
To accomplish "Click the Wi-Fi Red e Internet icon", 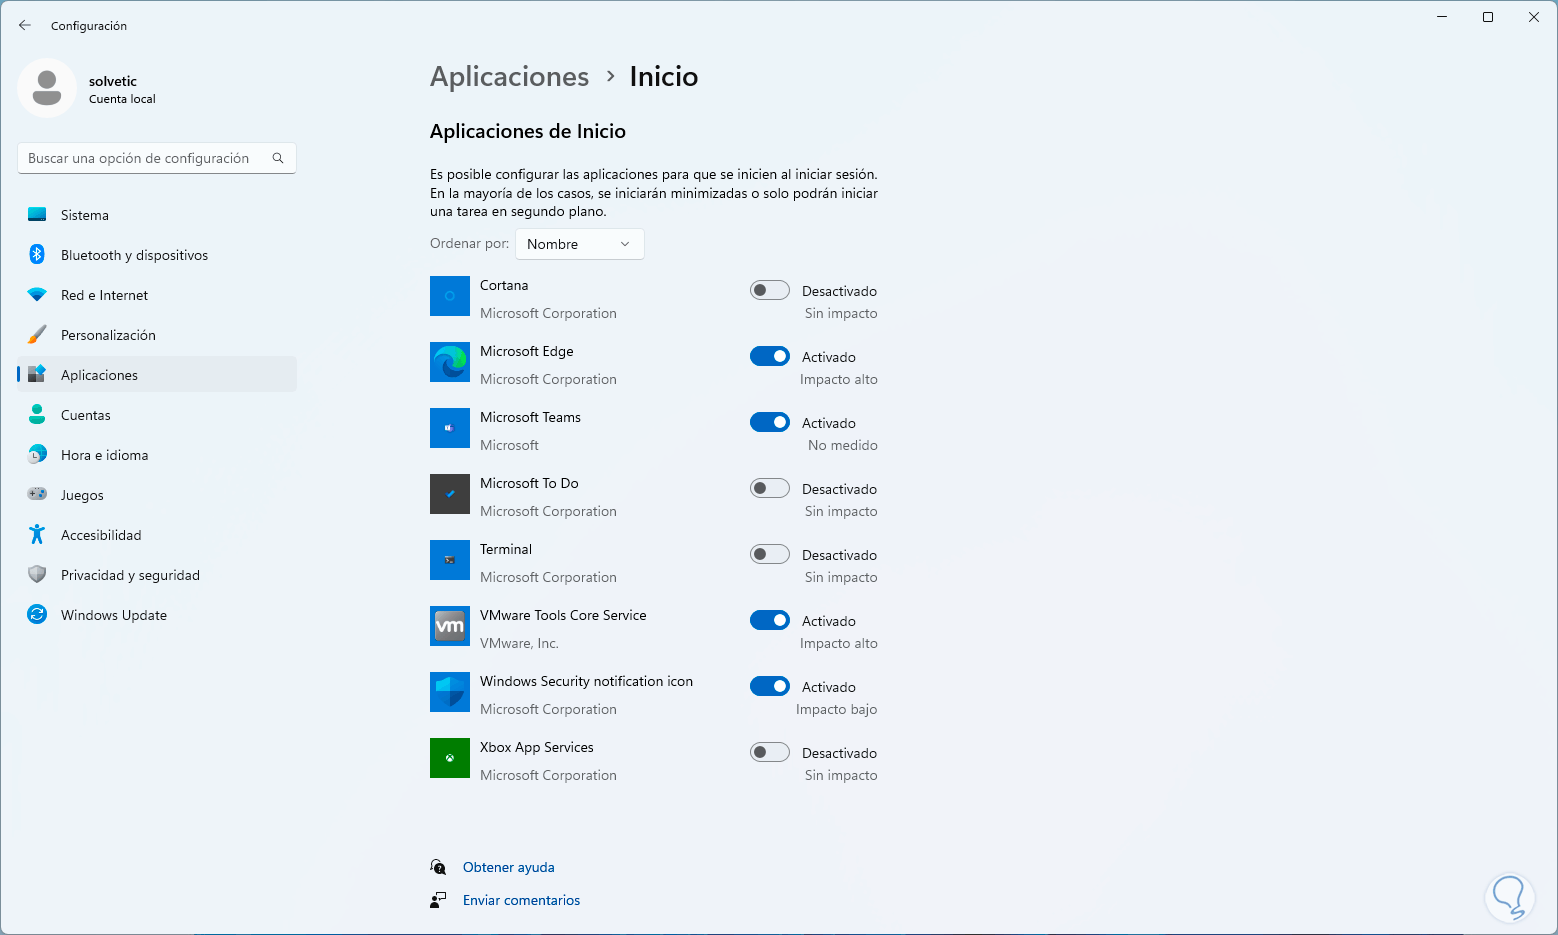I will [37, 295].
